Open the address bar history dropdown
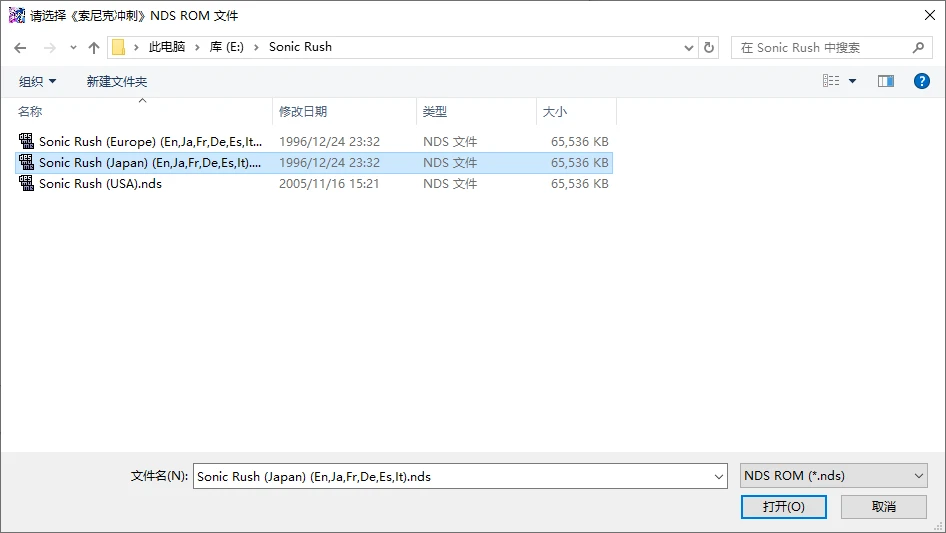 pos(688,48)
